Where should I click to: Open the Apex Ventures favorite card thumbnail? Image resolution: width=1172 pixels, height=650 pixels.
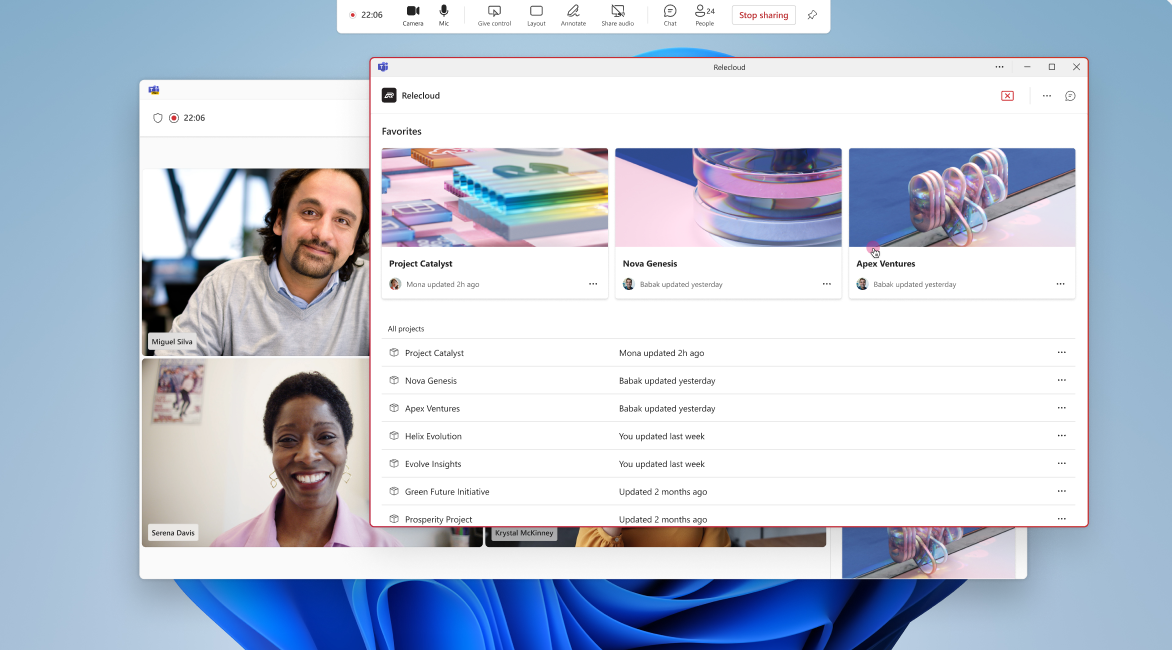[962, 197]
